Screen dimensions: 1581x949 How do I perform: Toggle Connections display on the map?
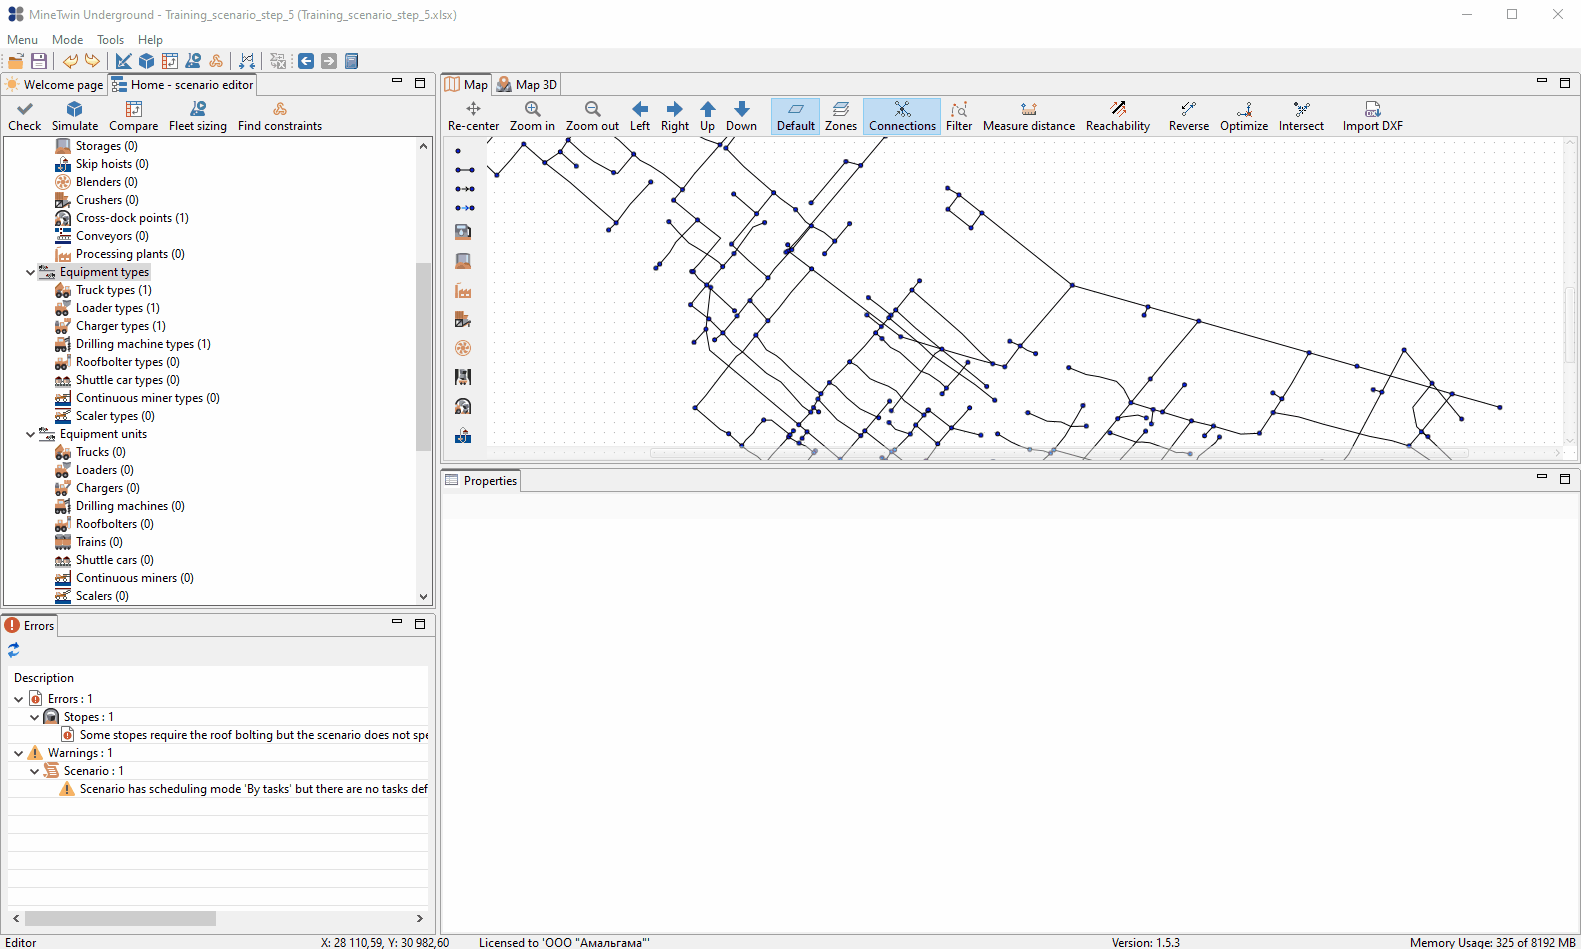(x=902, y=116)
